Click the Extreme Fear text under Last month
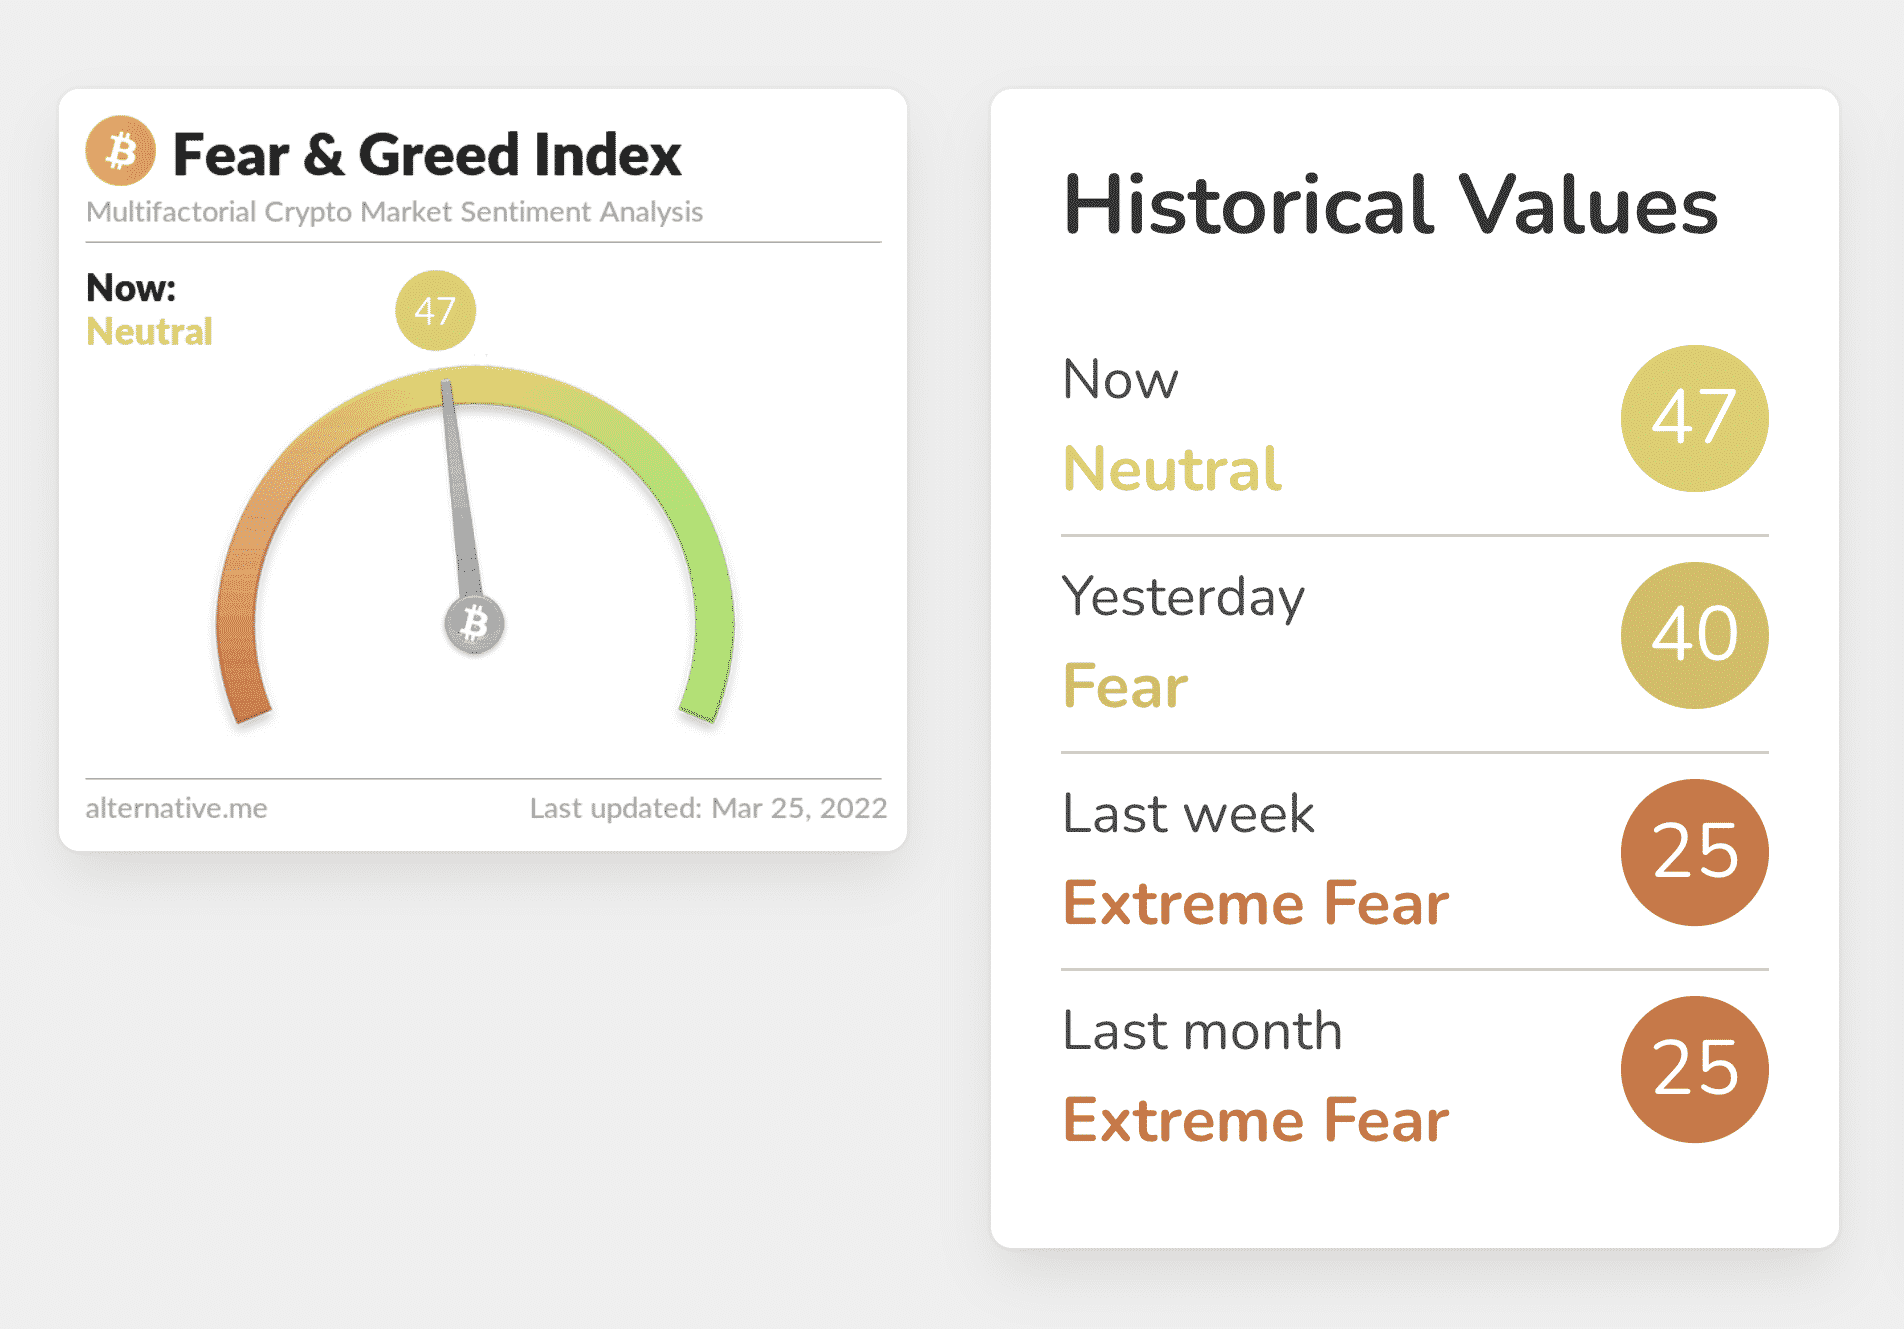1904x1329 pixels. [x=1256, y=1120]
